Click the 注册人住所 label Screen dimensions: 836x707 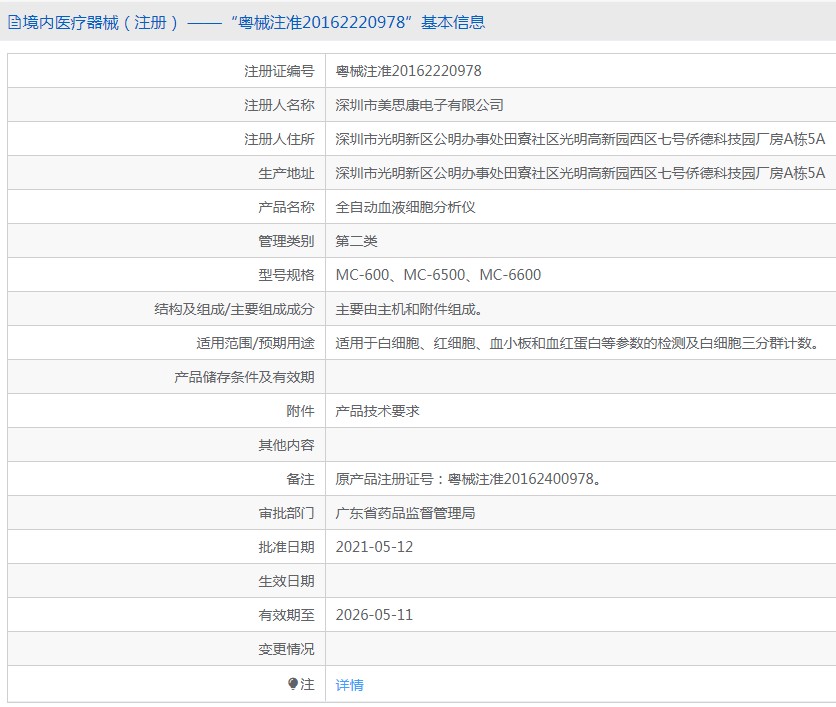[x=279, y=139]
